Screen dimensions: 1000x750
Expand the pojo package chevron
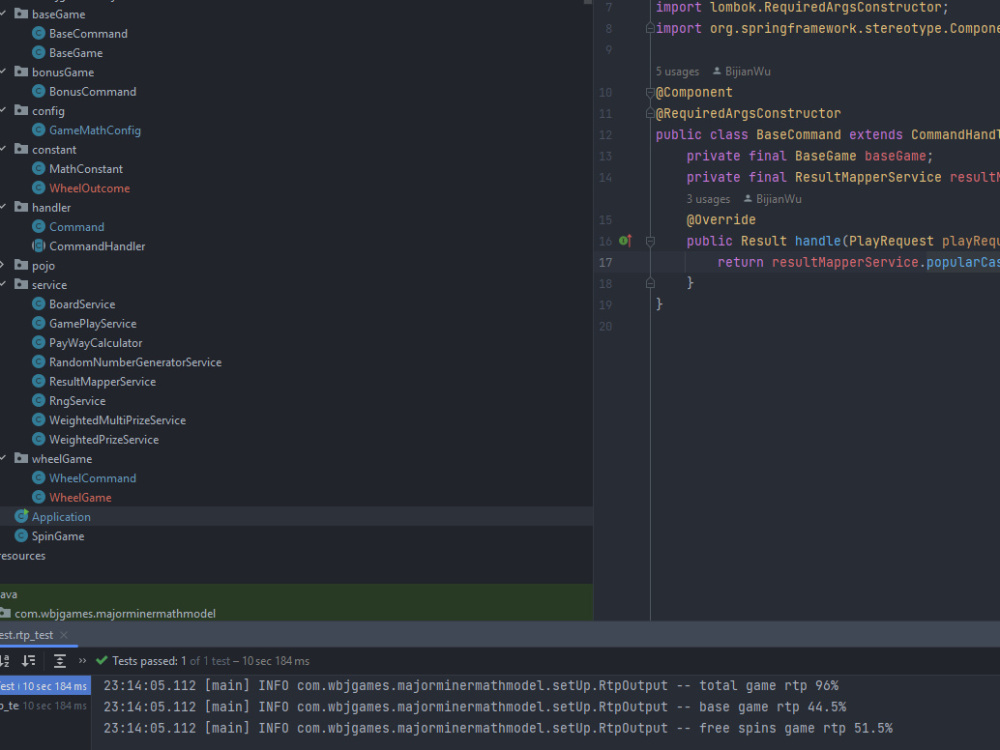pyautogui.click(x=3, y=265)
